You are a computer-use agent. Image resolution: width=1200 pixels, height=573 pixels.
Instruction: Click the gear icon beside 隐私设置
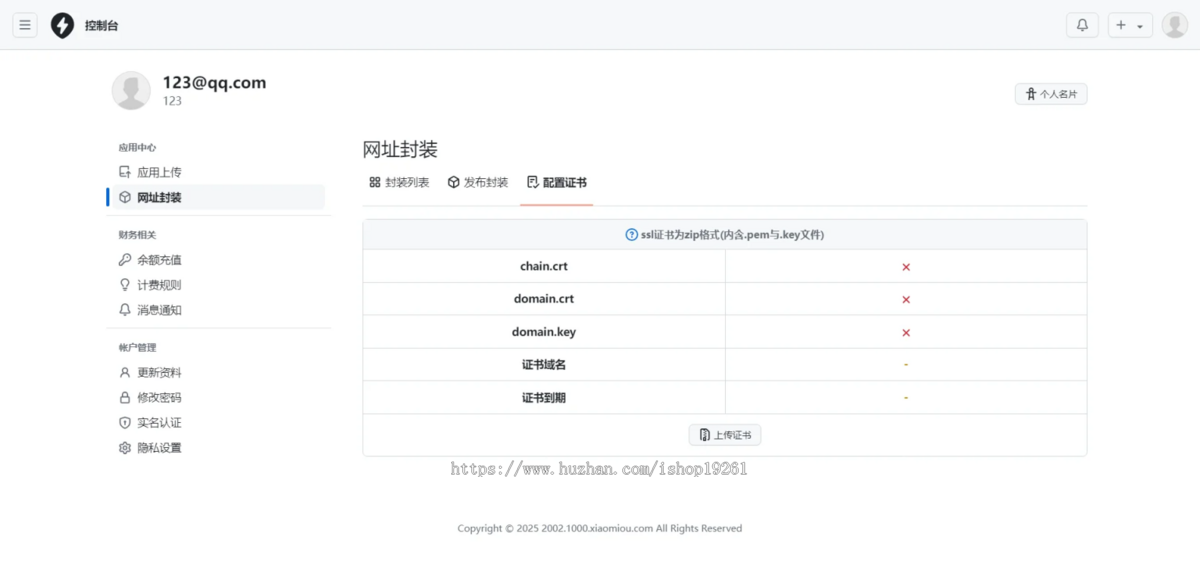click(x=125, y=448)
